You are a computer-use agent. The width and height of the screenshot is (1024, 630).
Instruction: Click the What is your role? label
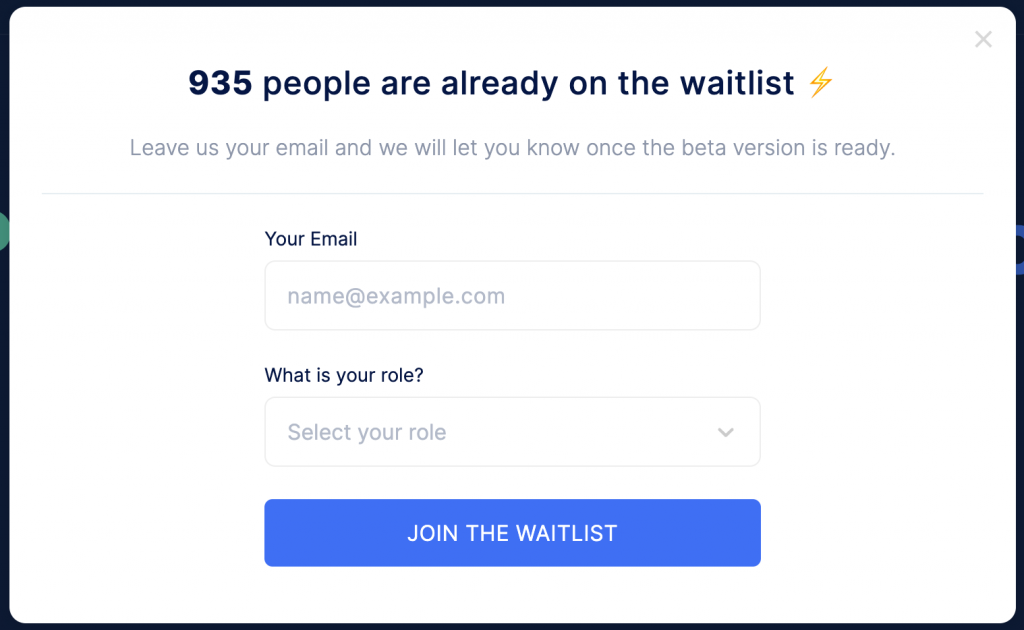(x=344, y=375)
